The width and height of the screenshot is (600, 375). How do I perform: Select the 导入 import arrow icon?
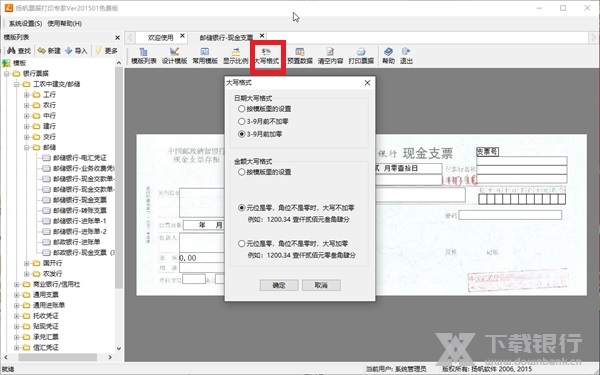click(76, 51)
